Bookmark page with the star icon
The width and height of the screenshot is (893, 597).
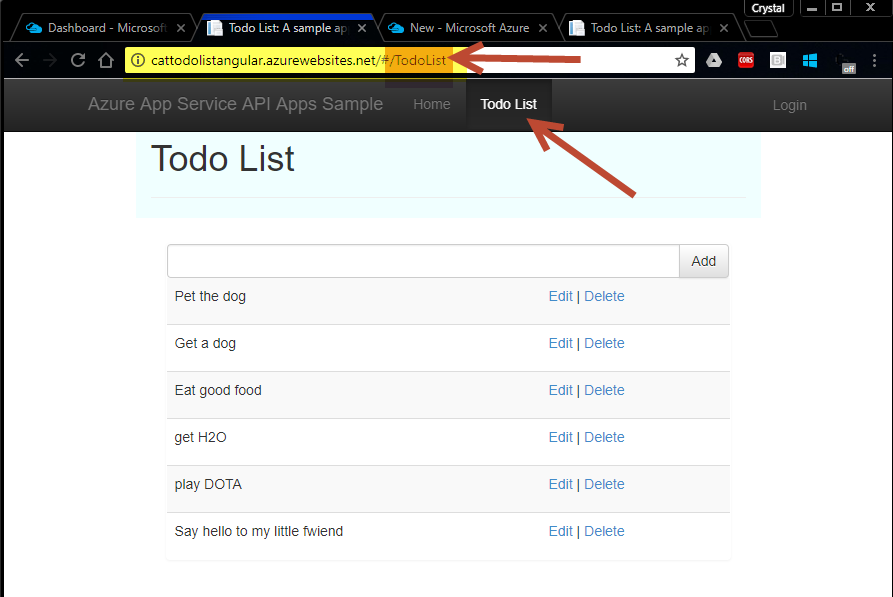[x=682, y=60]
